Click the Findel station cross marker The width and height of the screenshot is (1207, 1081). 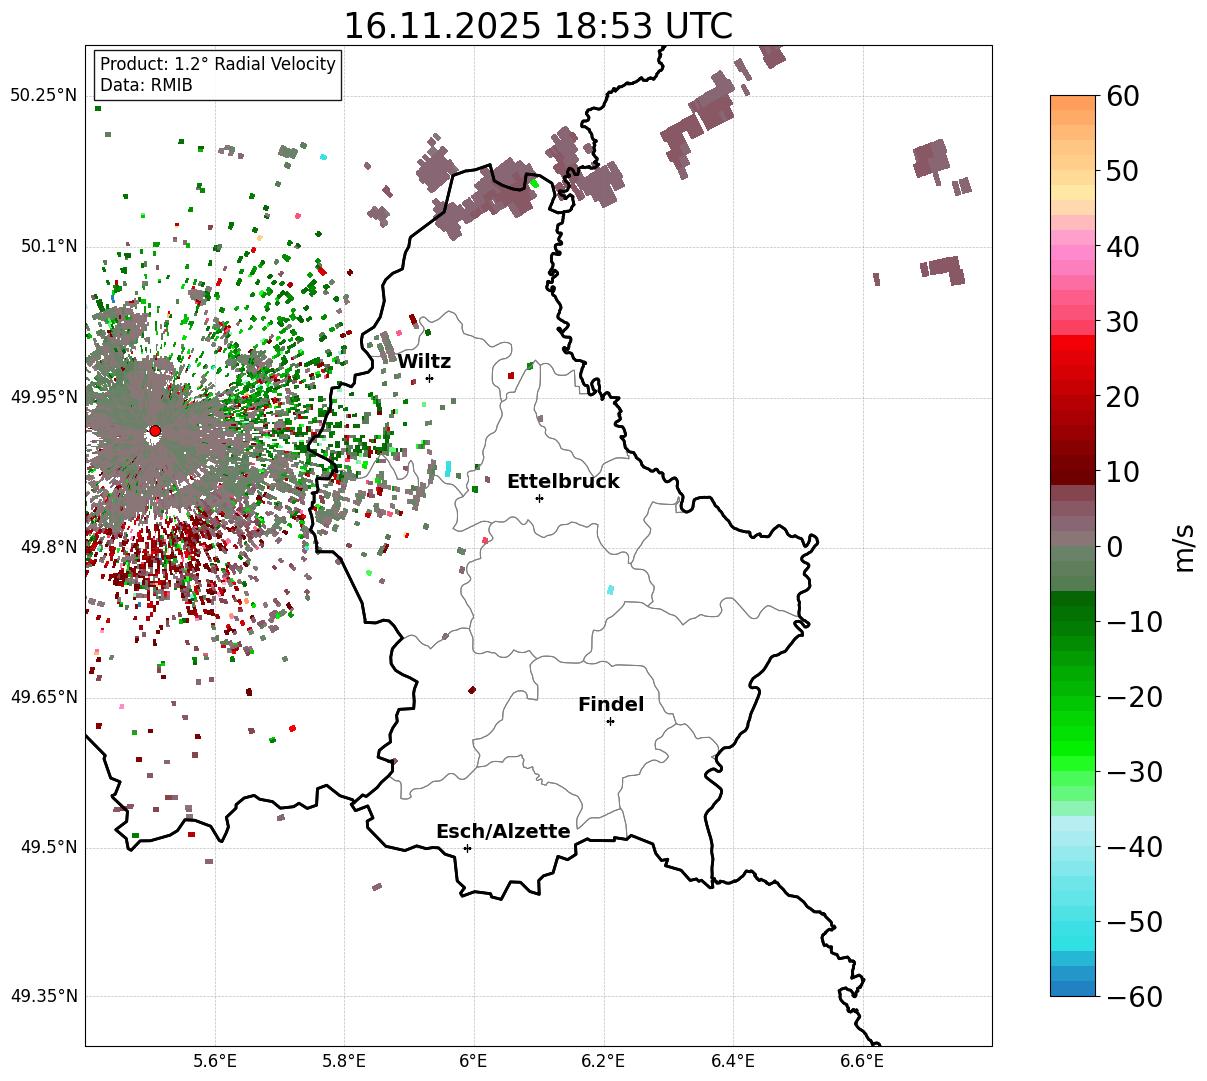tap(610, 721)
